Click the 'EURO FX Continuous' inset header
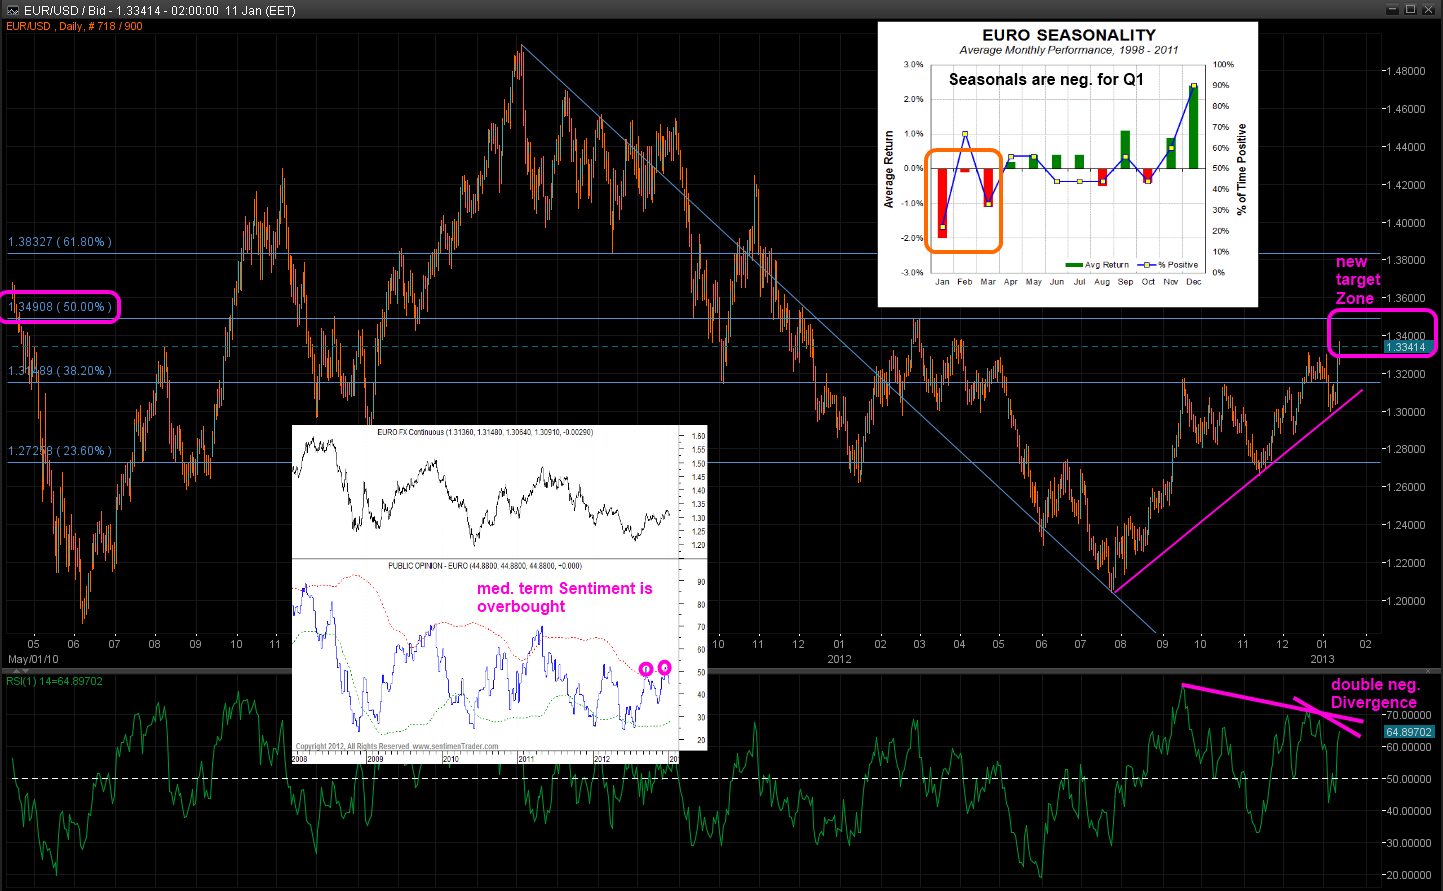 [x=485, y=433]
